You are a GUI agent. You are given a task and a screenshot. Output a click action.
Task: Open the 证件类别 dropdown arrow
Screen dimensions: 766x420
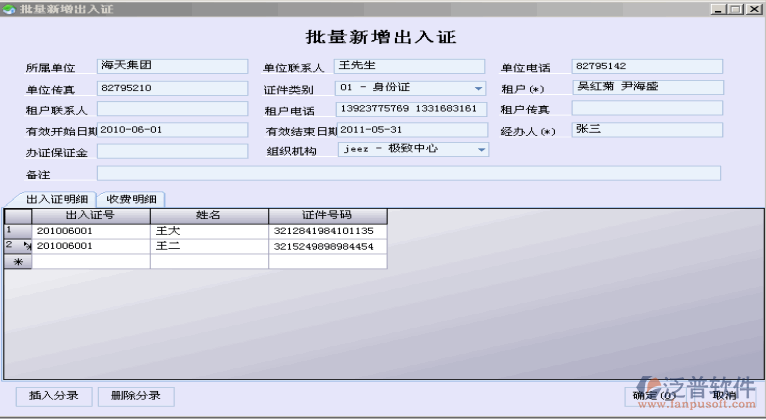point(478,88)
